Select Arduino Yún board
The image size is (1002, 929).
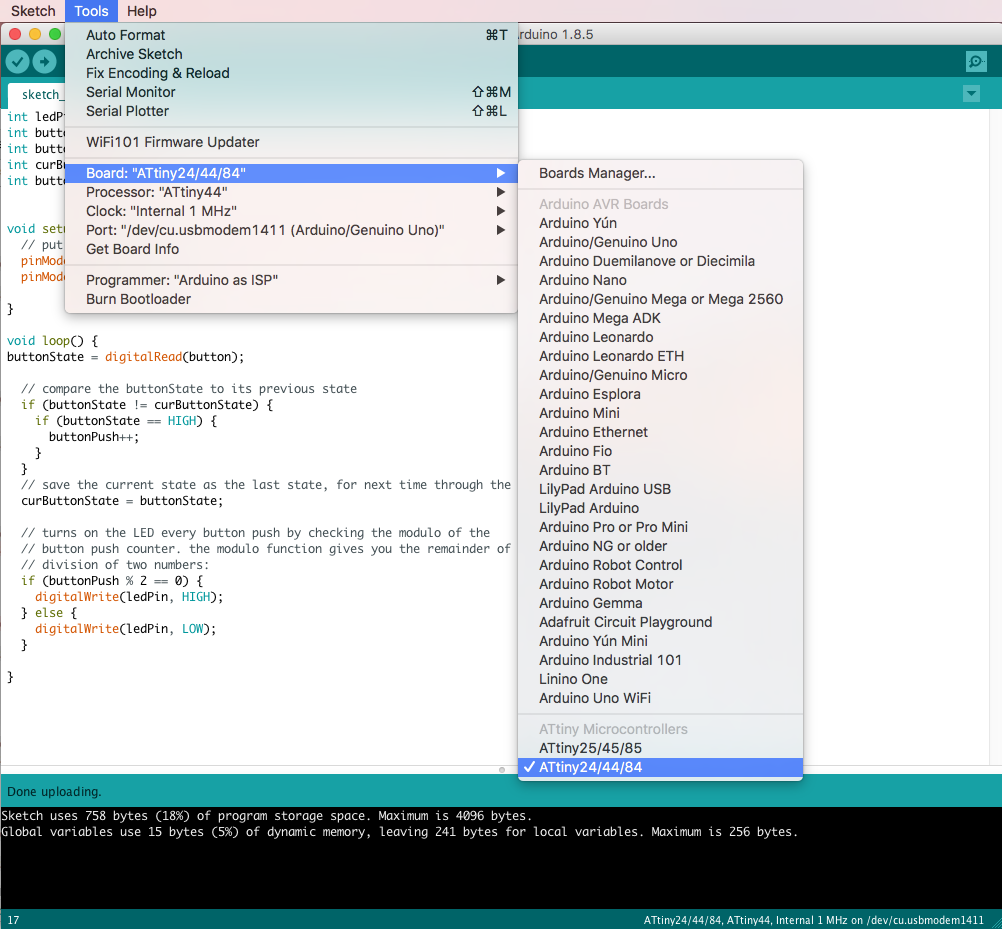(660, 223)
